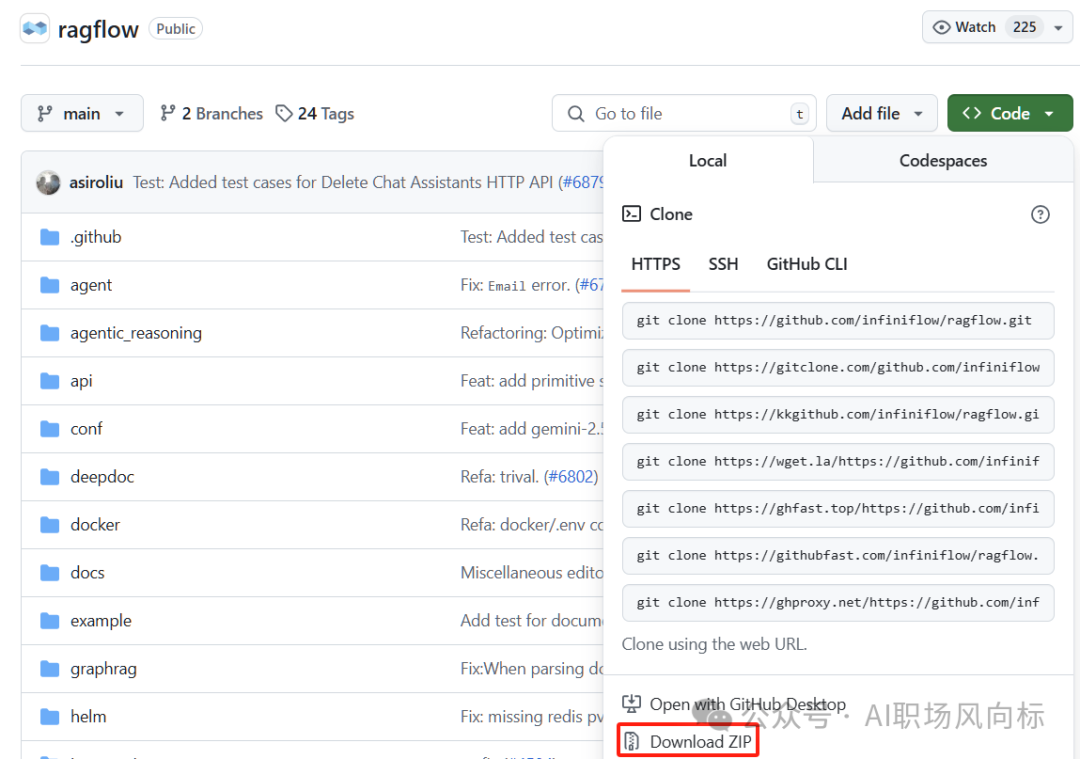Click the Clone help question mark icon
Screen dimensions: 1080x759
tap(1040, 215)
